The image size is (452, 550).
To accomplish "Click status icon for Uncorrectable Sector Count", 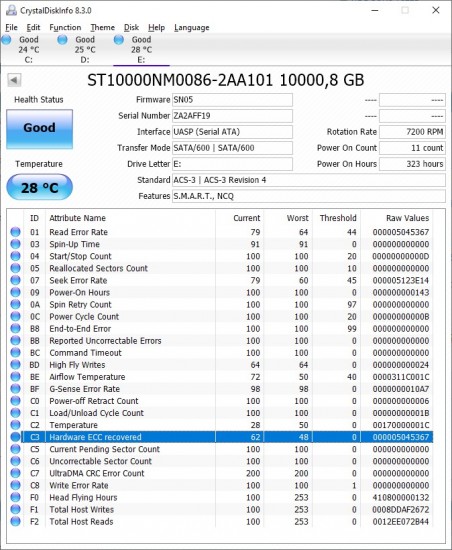I will pyautogui.click(x=15, y=461).
